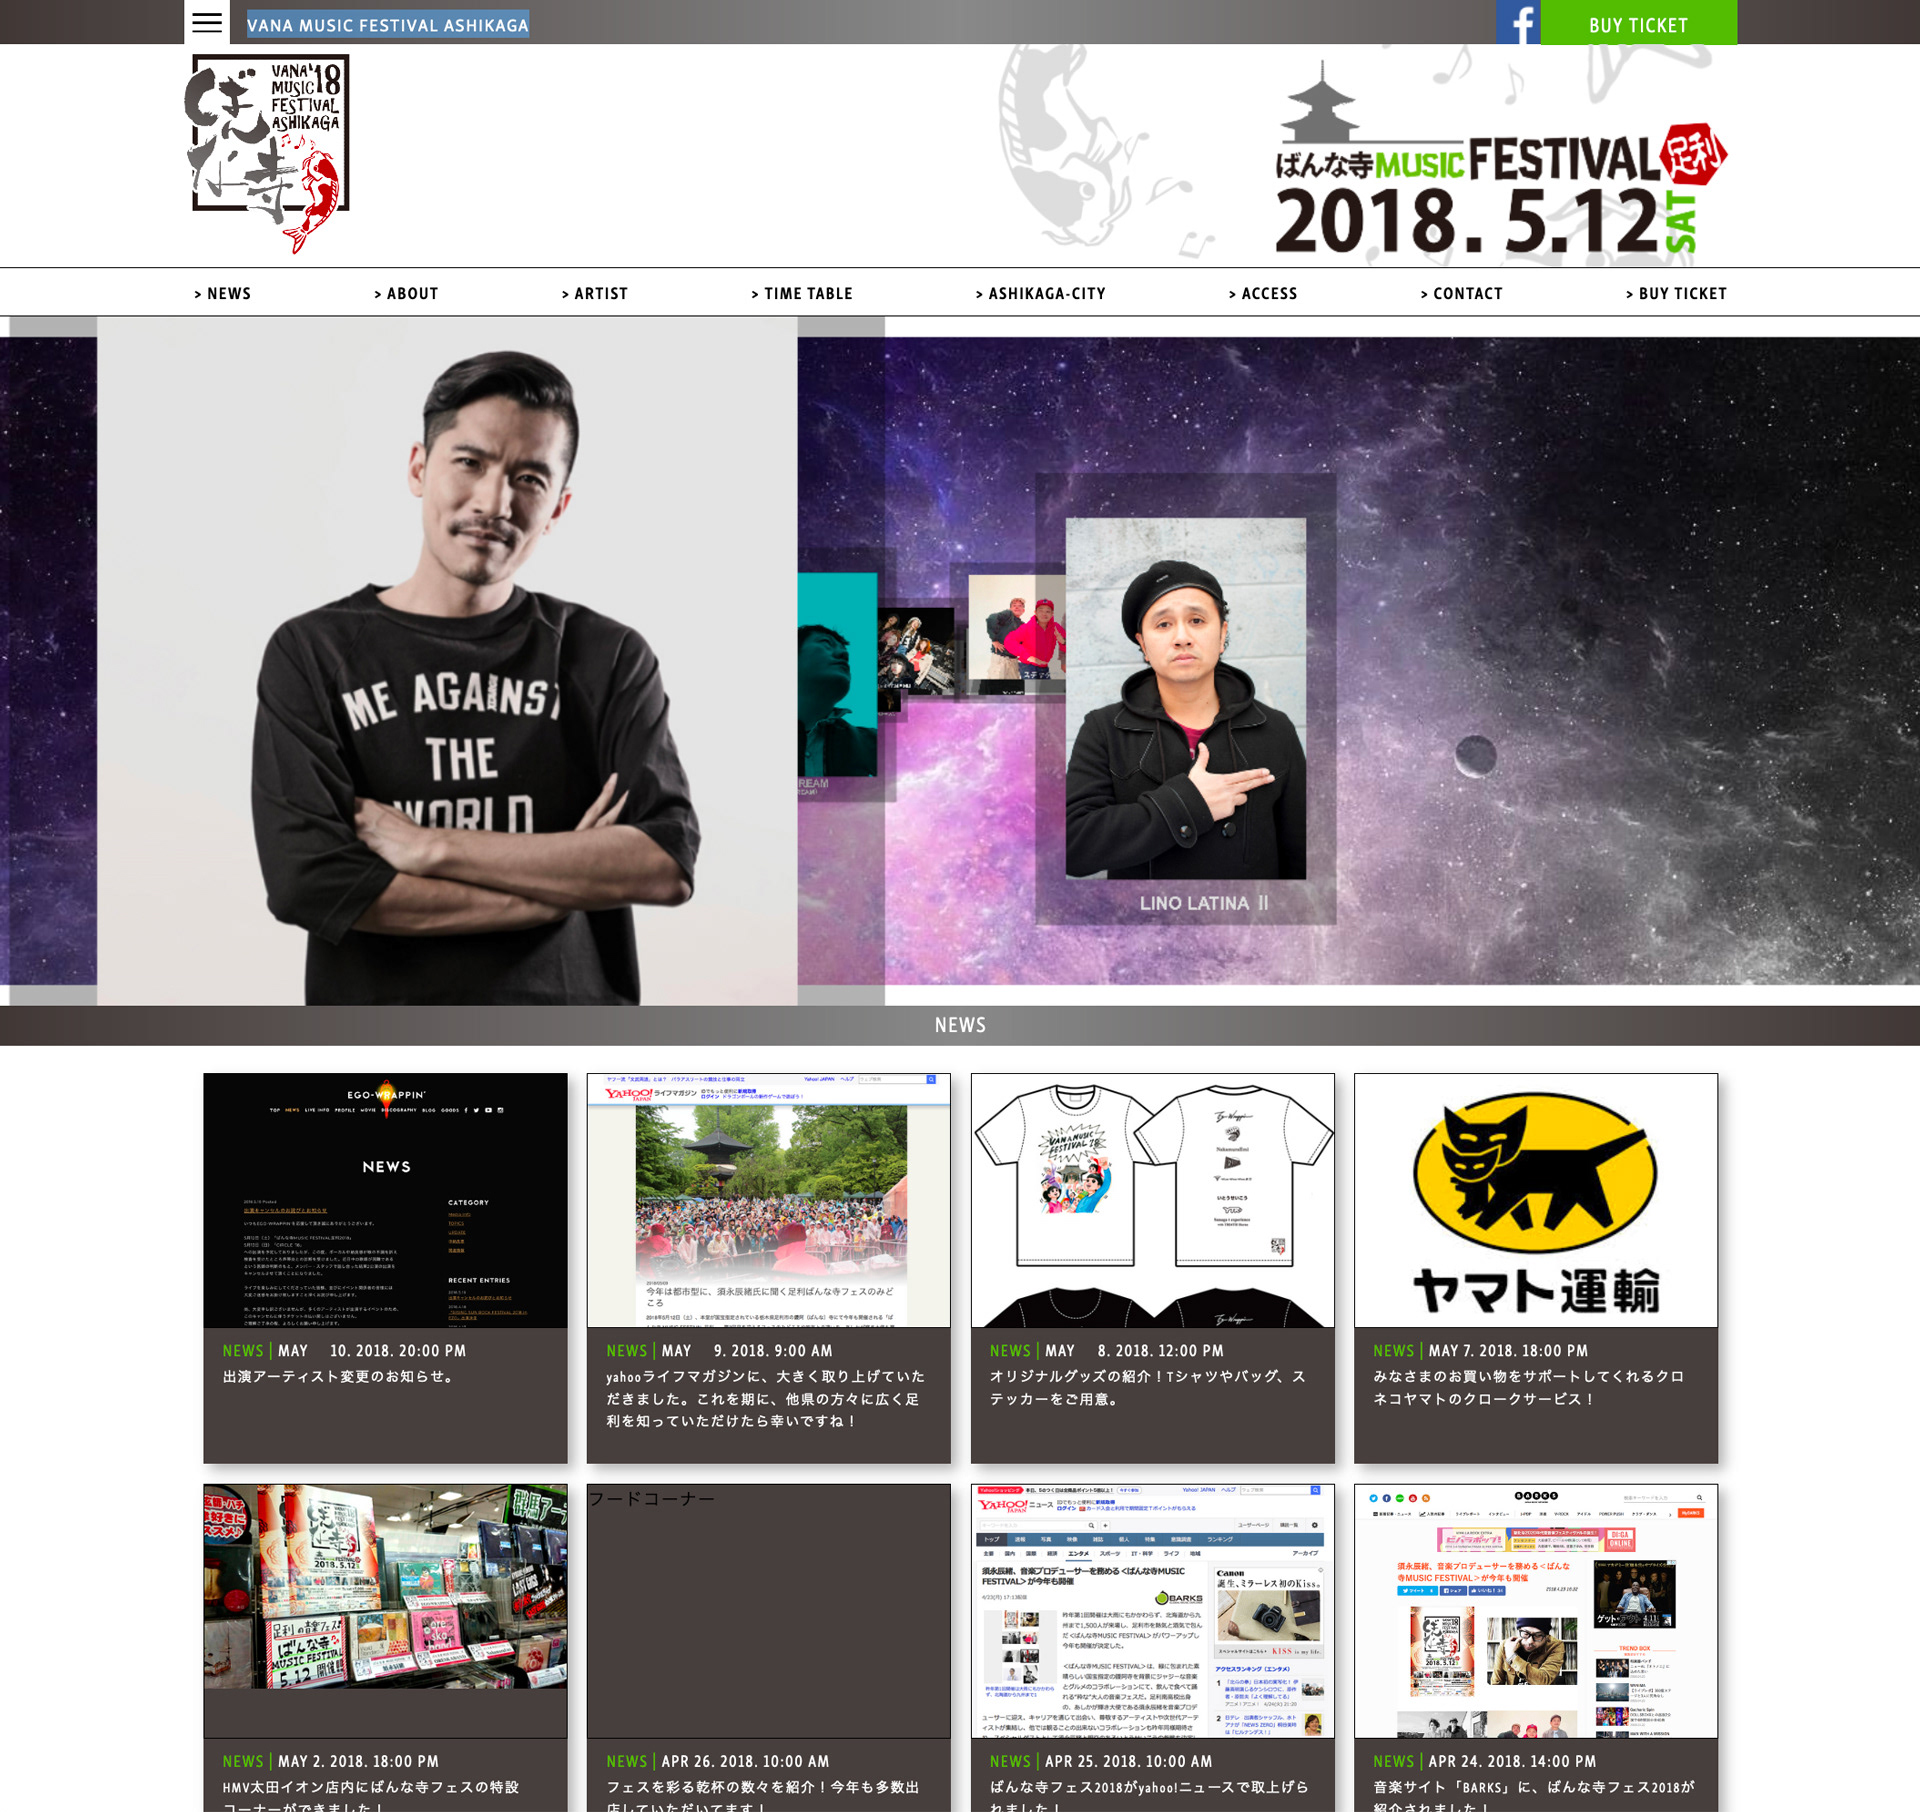Viewport: 1920px width, 1812px height.
Task: Click the green BUY TICKET header button
Action: 1638,24
